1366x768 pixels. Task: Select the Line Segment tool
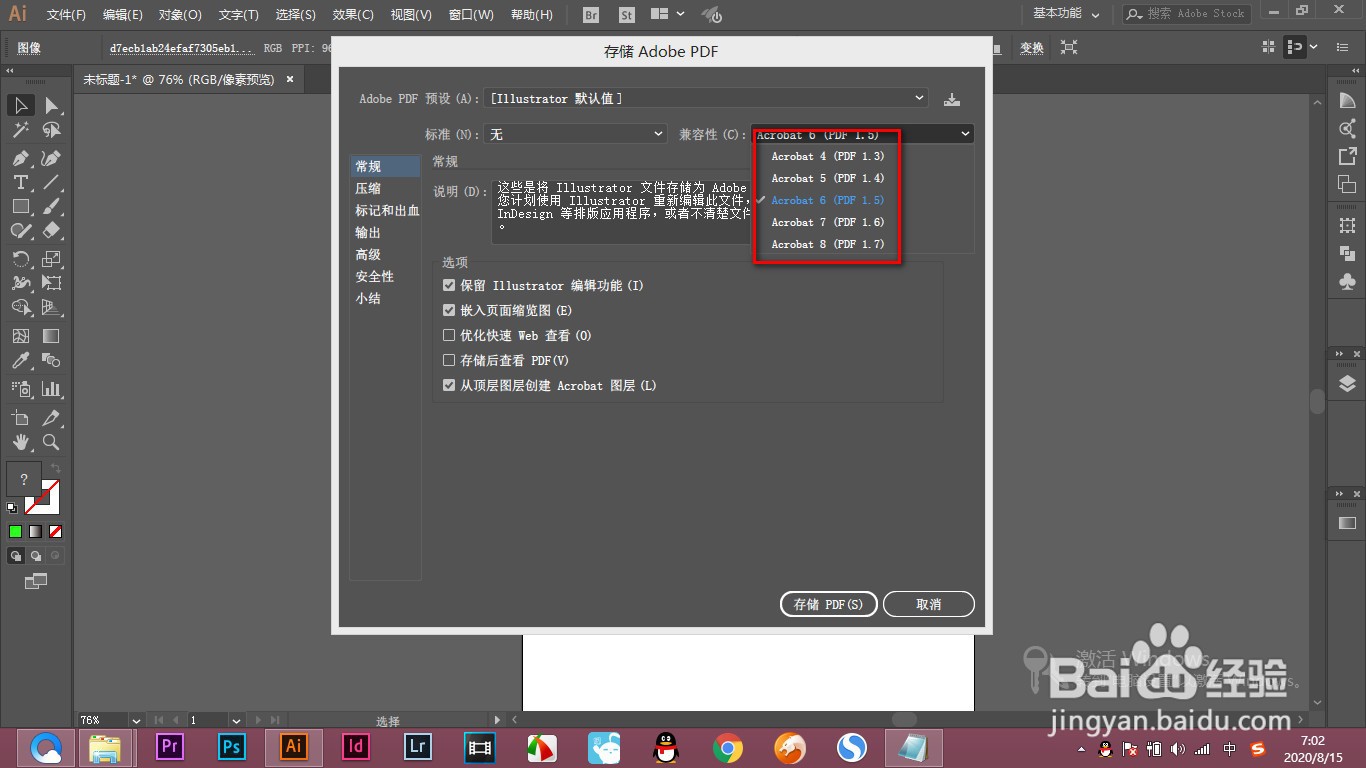click(x=51, y=182)
